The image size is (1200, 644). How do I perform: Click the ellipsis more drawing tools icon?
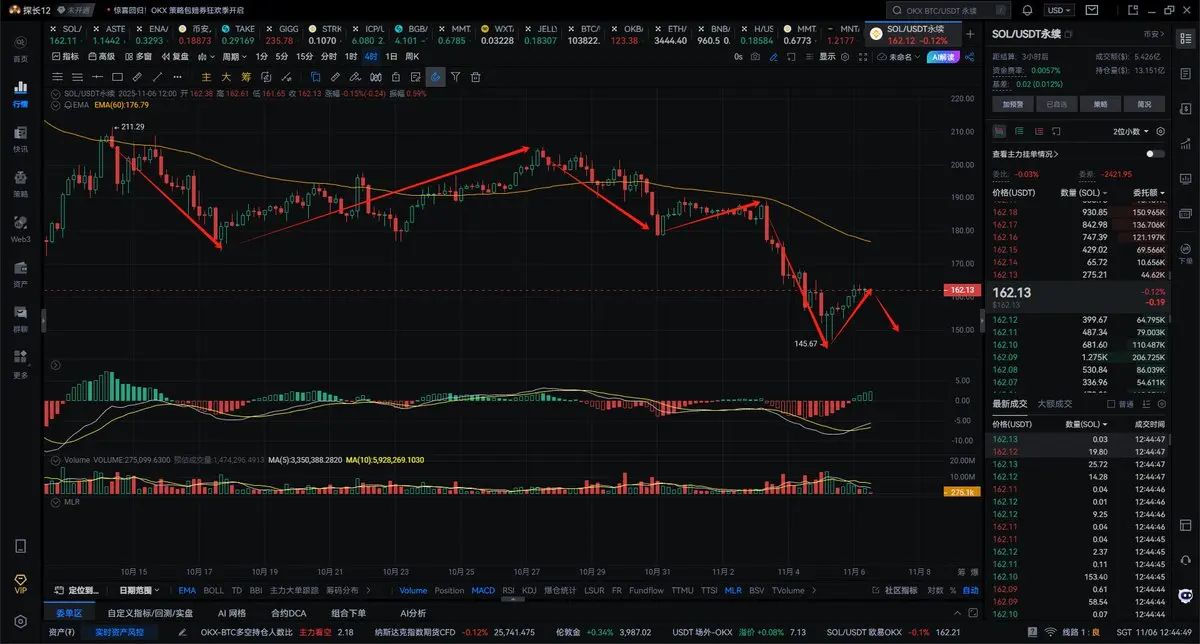(177, 77)
